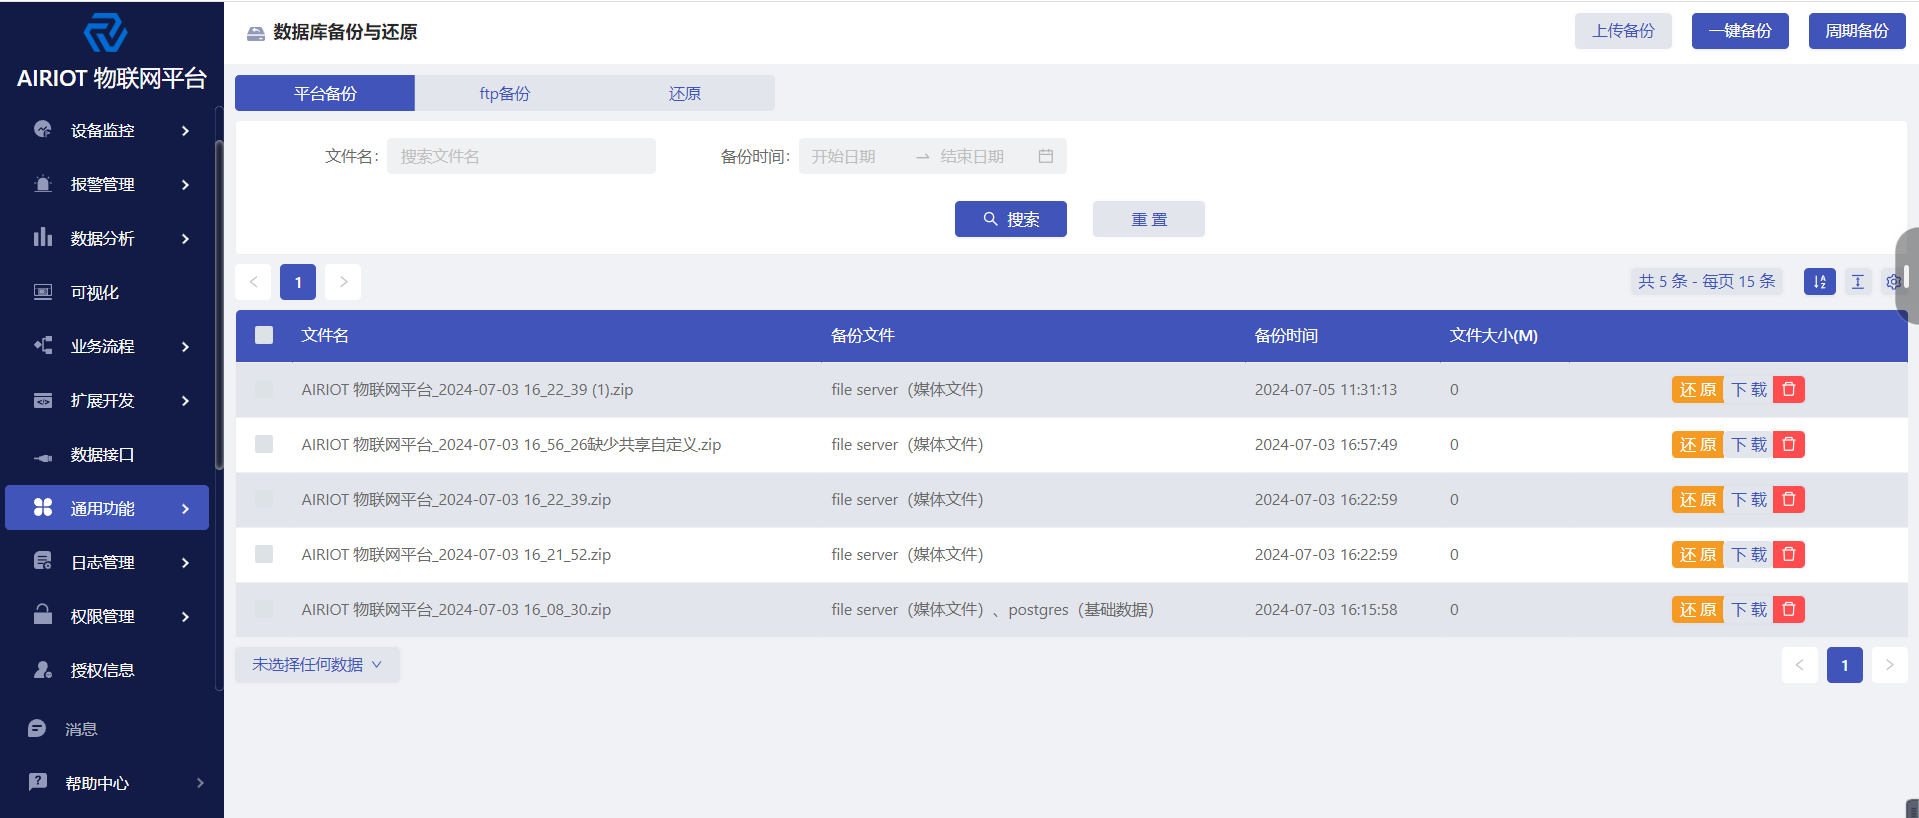Click the 授权信息 user icon
Viewport: 1919px width, 818px height.
[43, 669]
